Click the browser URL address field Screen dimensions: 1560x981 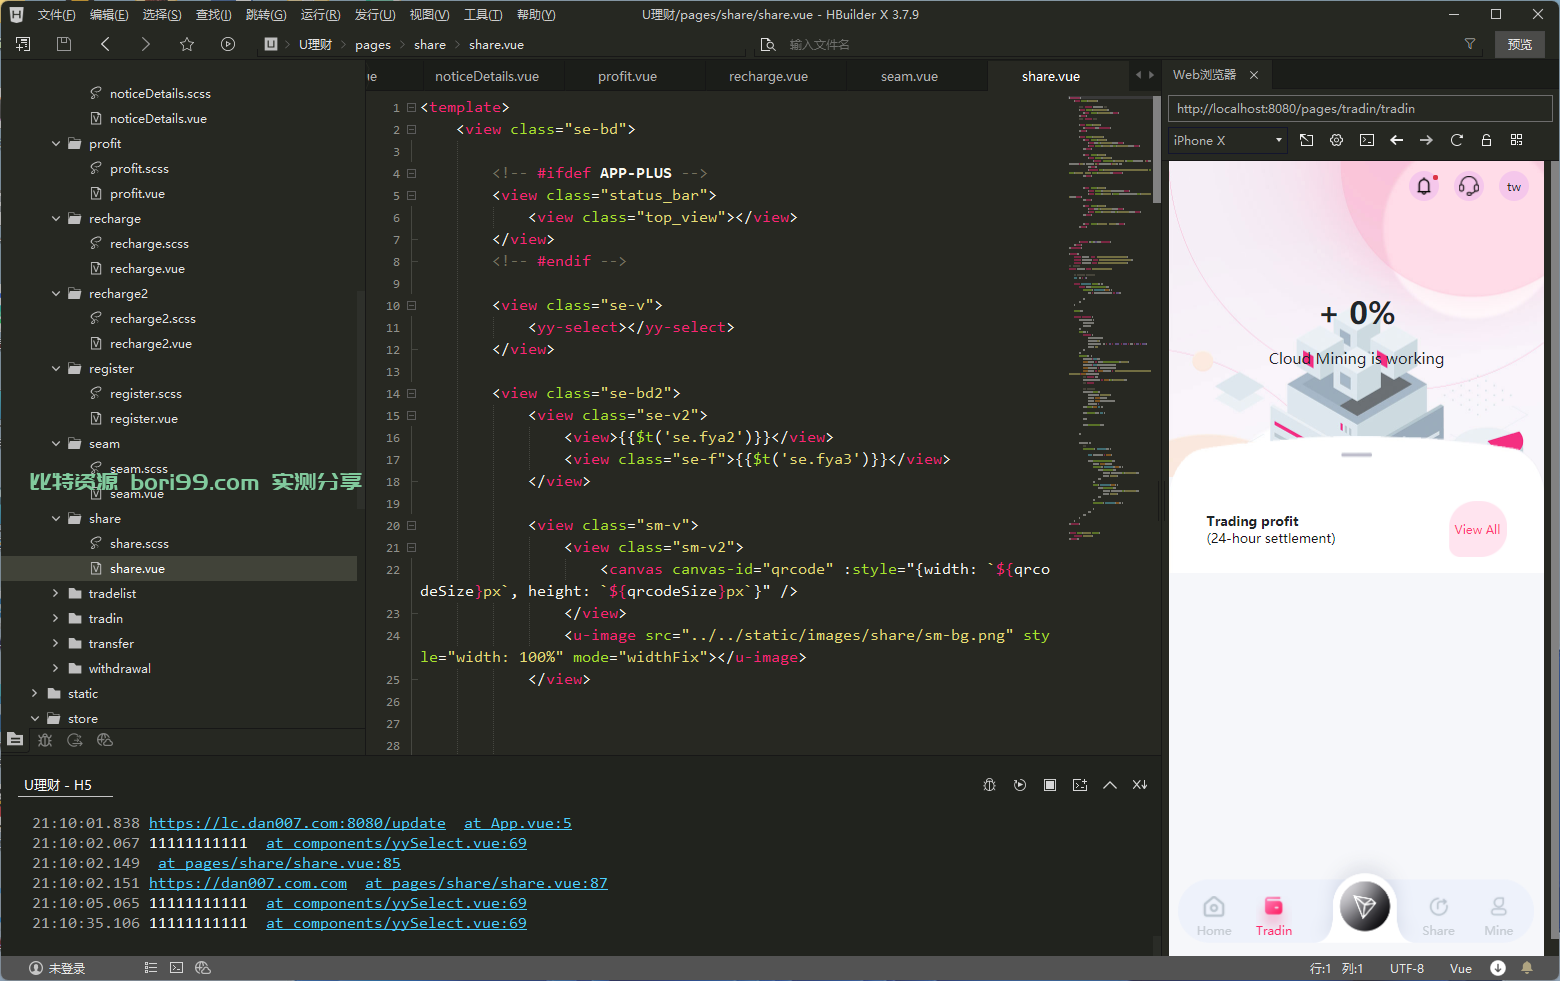(1360, 109)
